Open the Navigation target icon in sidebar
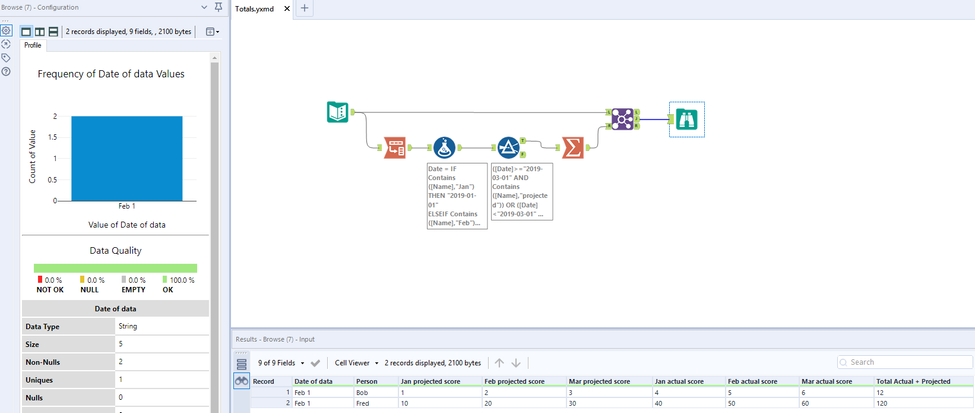This screenshot has width=975, height=413. (x=6, y=44)
